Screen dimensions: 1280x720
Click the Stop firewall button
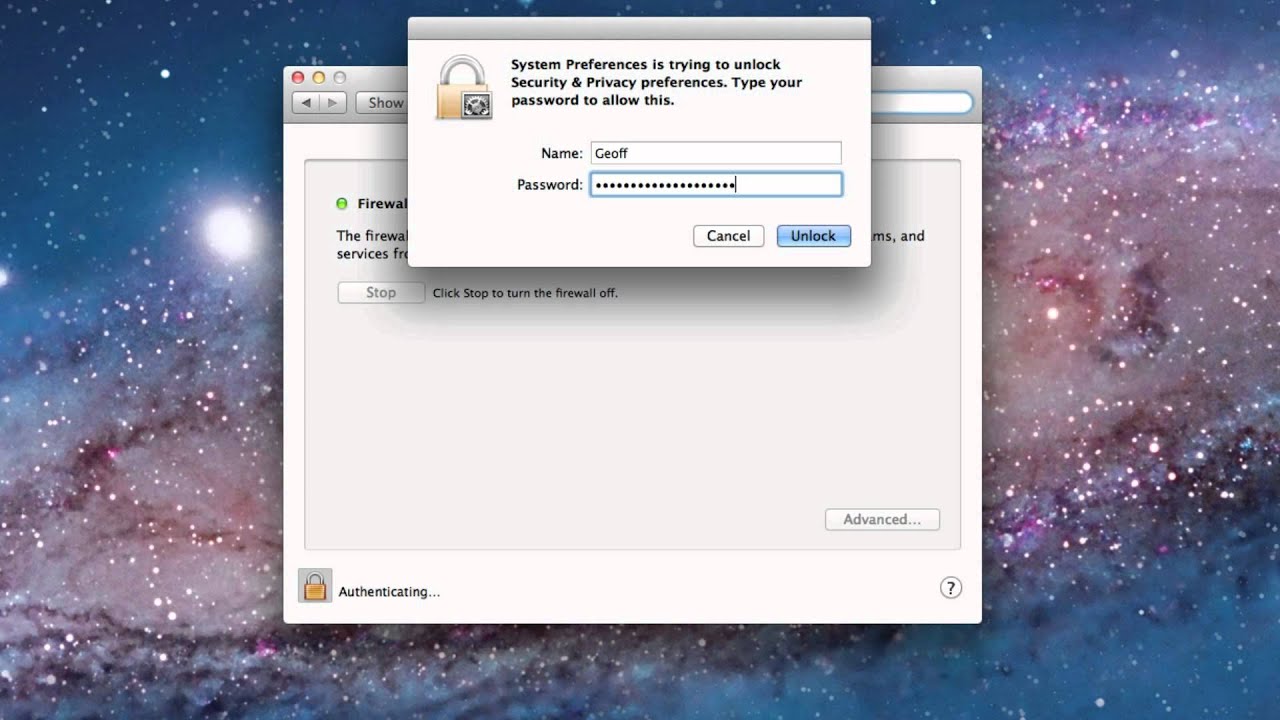(x=381, y=293)
